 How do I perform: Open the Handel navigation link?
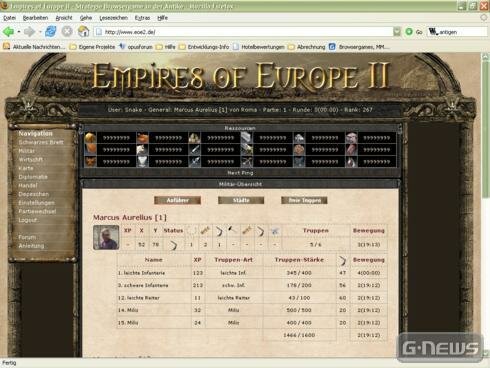click(x=28, y=185)
